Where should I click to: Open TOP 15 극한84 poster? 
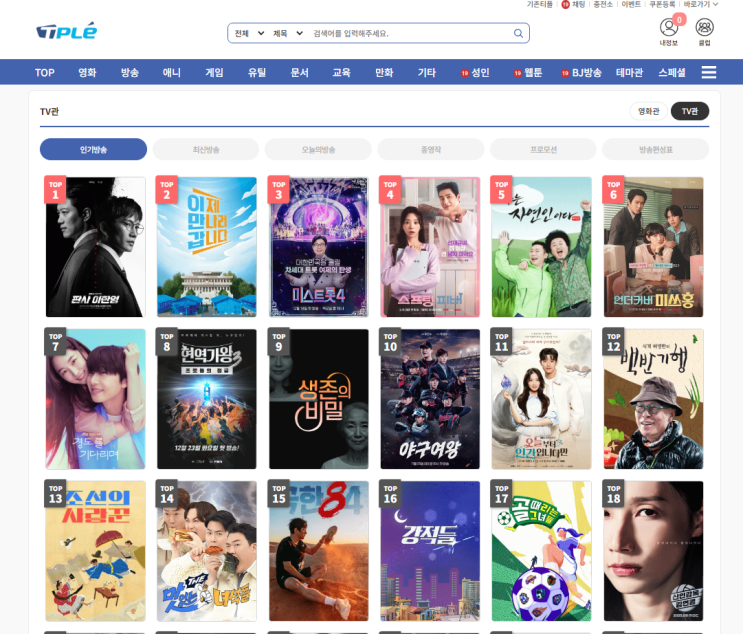click(318, 551)
